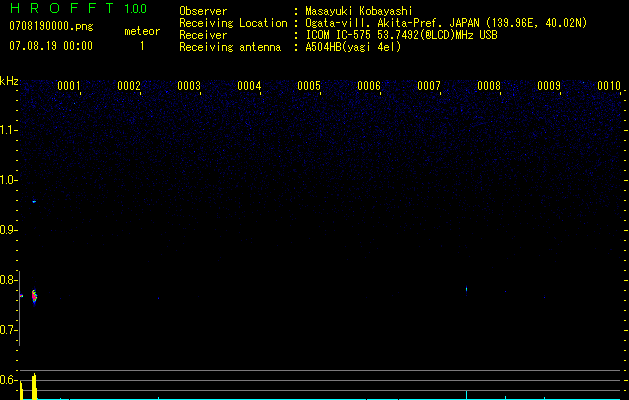Click time marker 0008
This screenshot has height=400, width=629.
pos(489,86)
